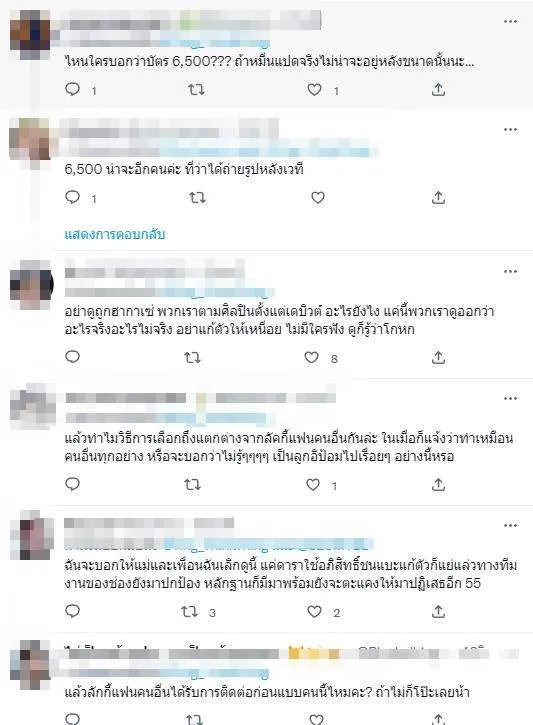Like the second tweet starting with 6,500
The image size is (533, 725).
click(x=318, y=198)
